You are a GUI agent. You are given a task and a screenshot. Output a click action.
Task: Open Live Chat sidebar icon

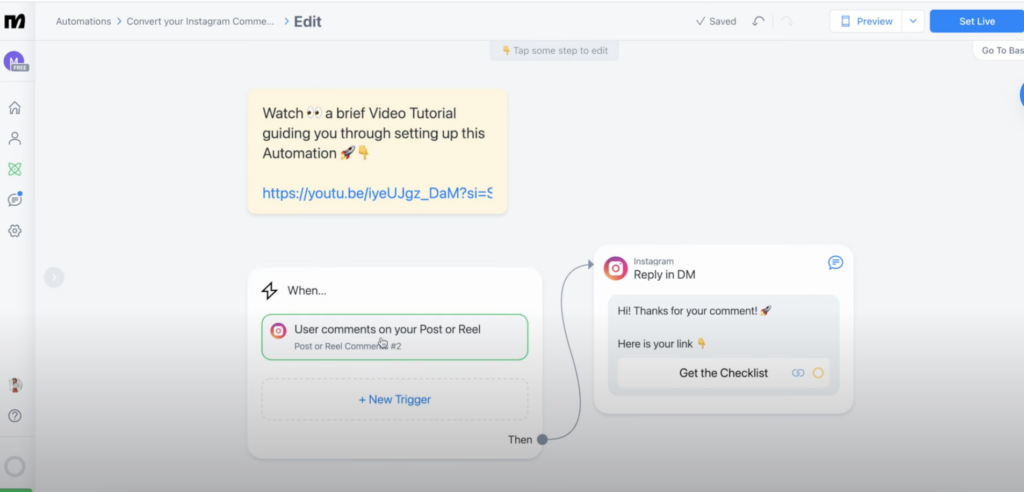[x=14, y=199]
